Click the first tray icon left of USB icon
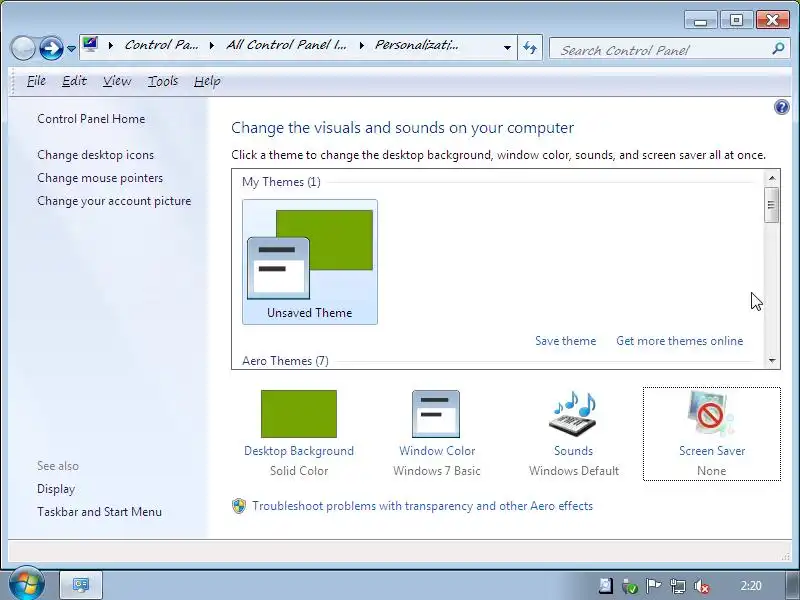The image size is (800, 600). click(606, 586)
